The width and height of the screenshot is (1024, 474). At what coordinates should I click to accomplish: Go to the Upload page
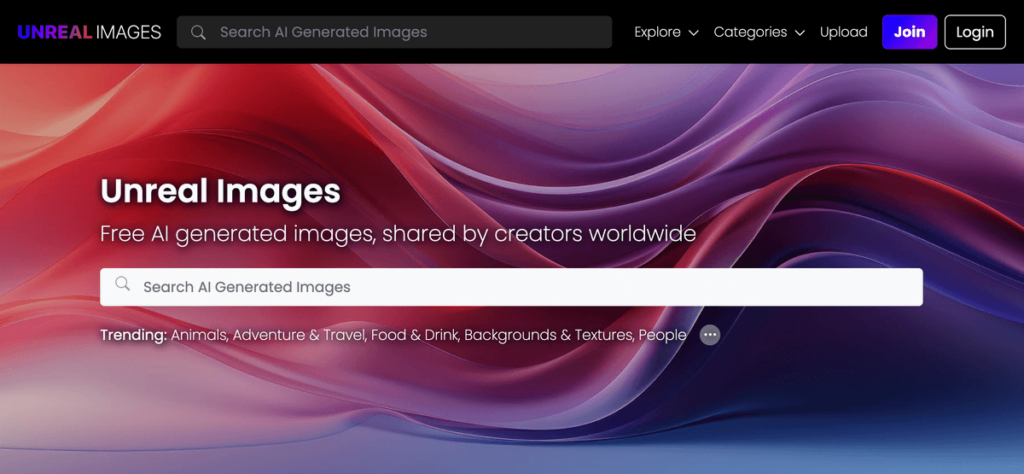(844, 32)
